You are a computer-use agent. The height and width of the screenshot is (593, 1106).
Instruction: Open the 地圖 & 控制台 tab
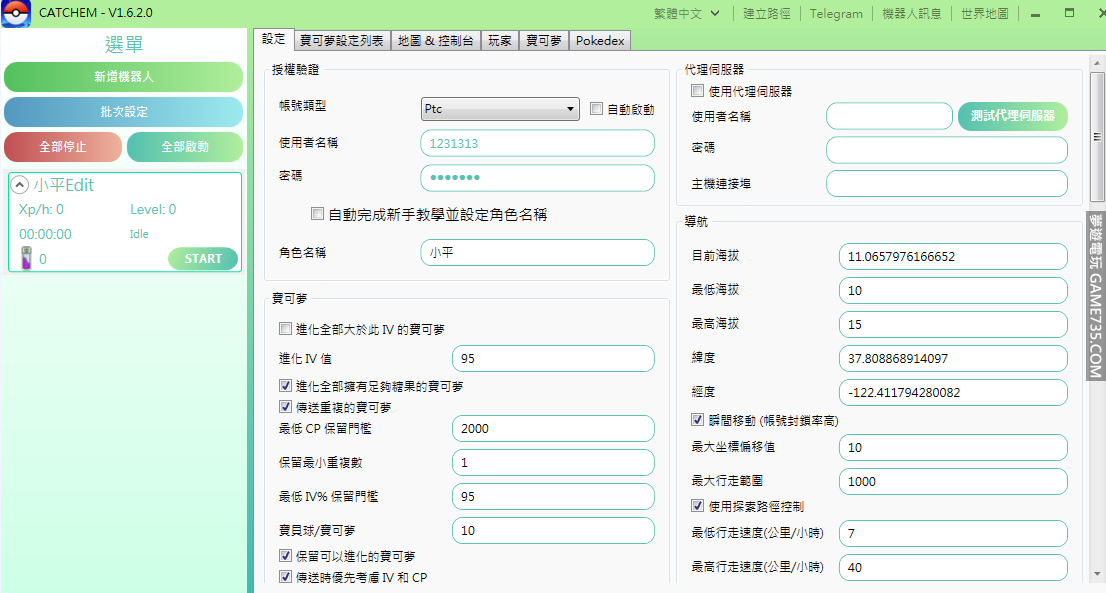[435, 40]
